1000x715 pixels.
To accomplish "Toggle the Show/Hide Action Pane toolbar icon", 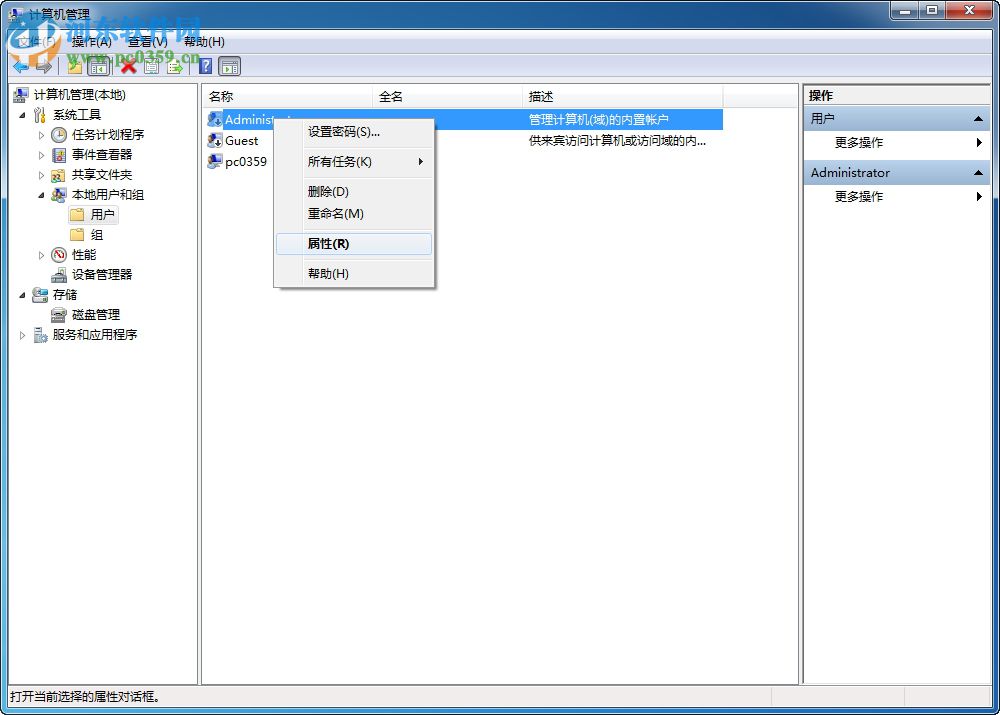I will pos(230,66).
